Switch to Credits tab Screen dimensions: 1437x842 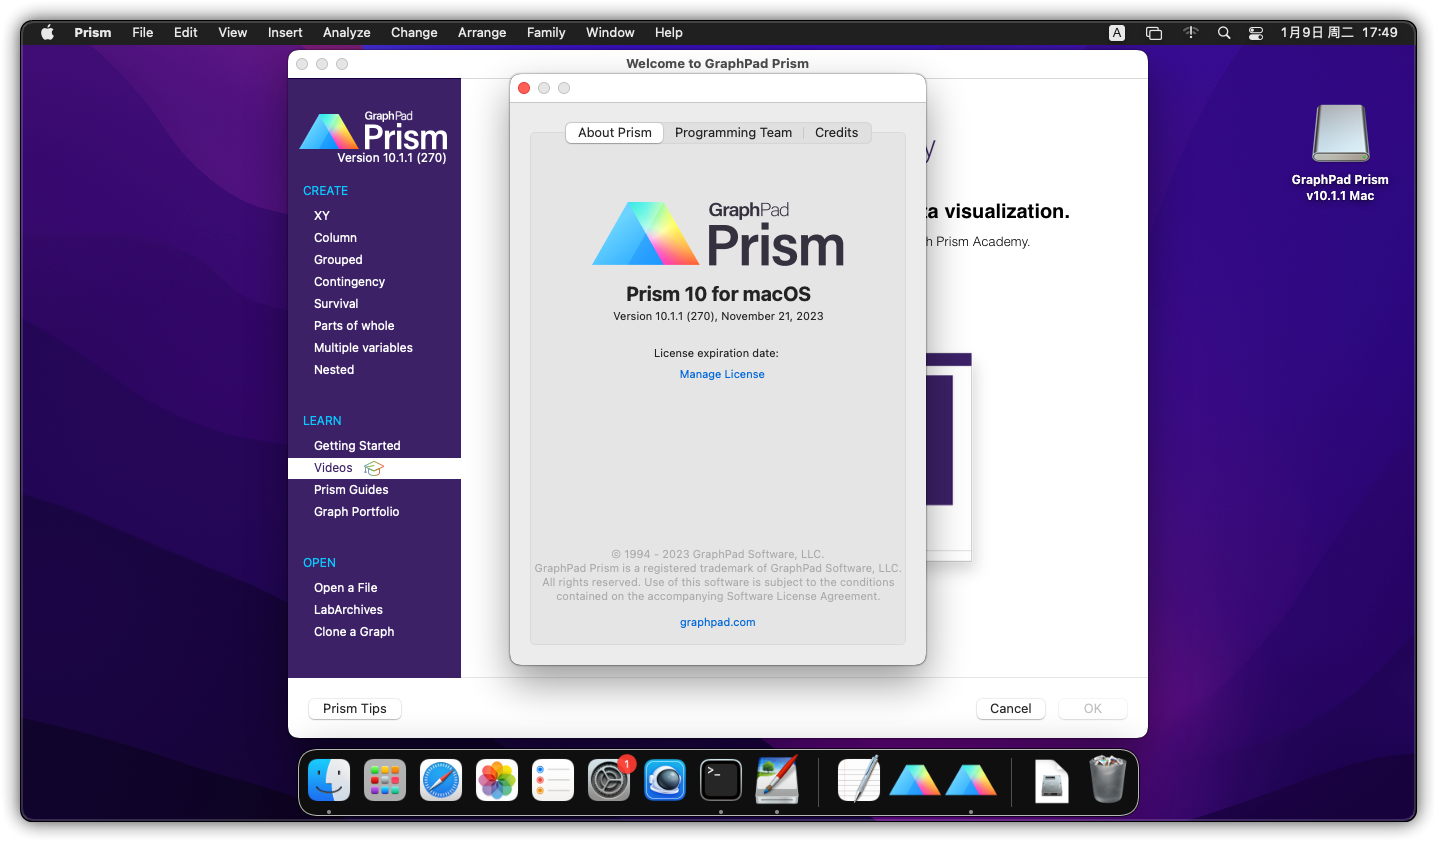837,133
